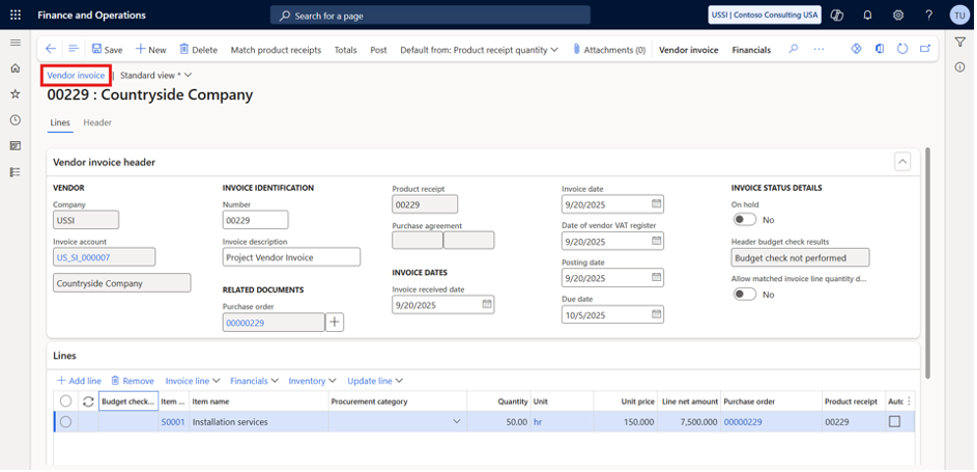Open grid column options dots

tap(909, 402)
